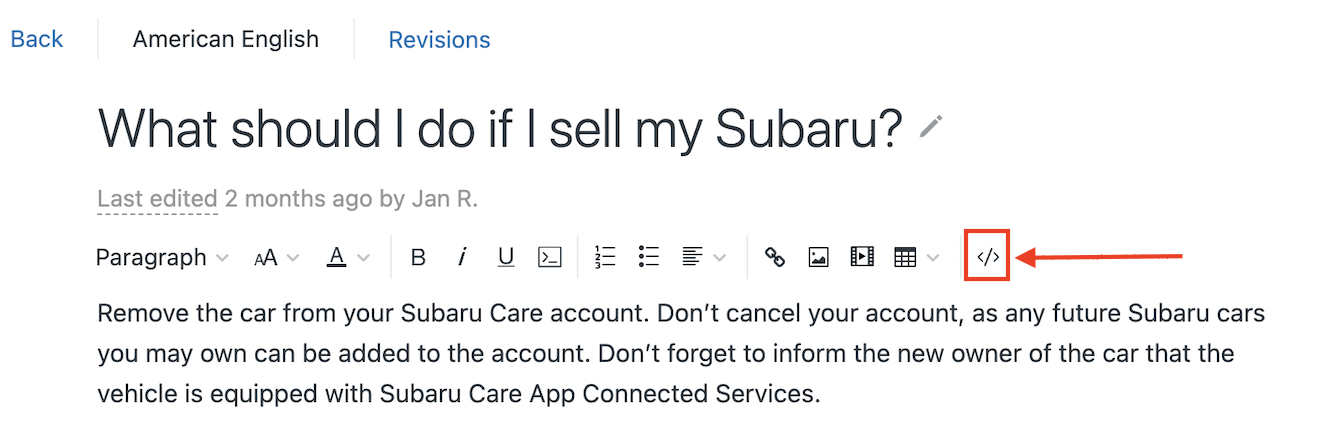Image resolution: width=1326 pixels, height=440 pixels.
Task: Open the source code editor button
Action: coord(988,257)
